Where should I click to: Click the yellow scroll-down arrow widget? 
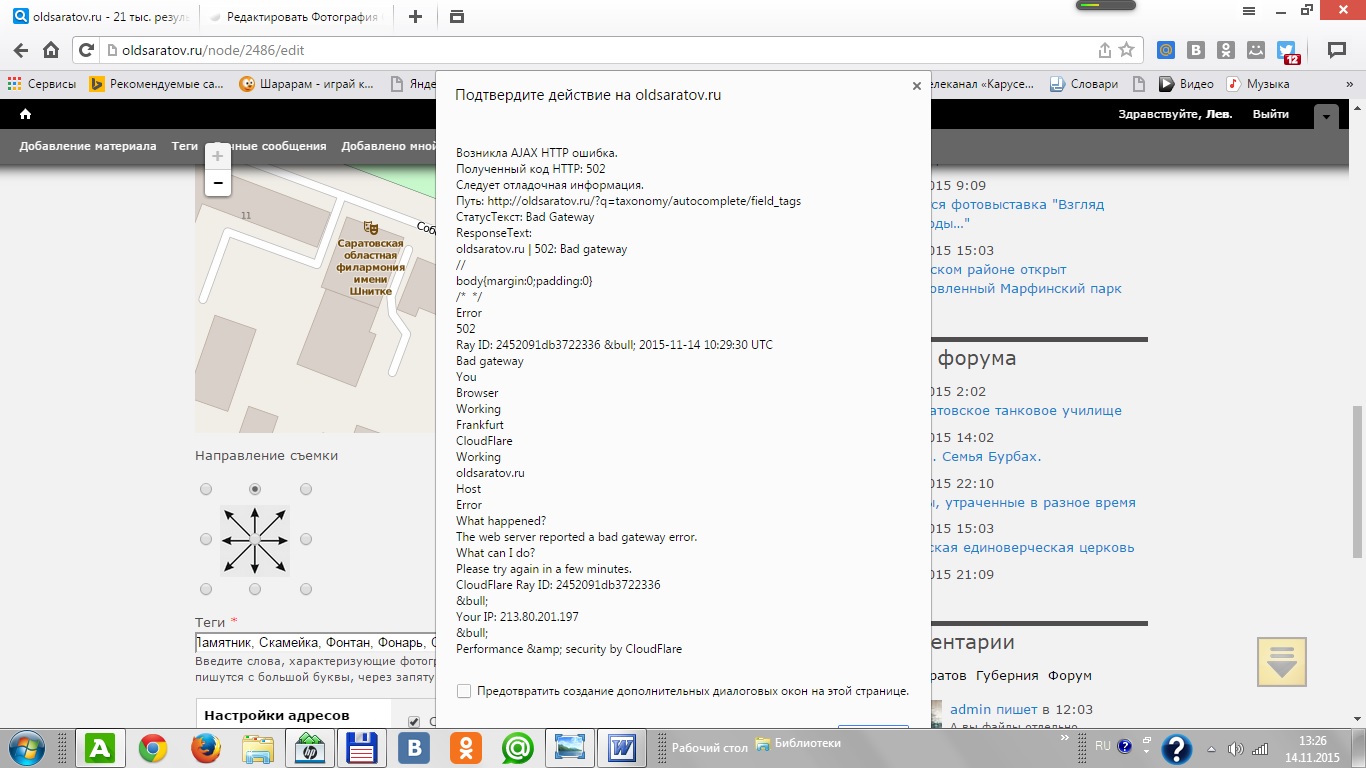click(1282, 661)
